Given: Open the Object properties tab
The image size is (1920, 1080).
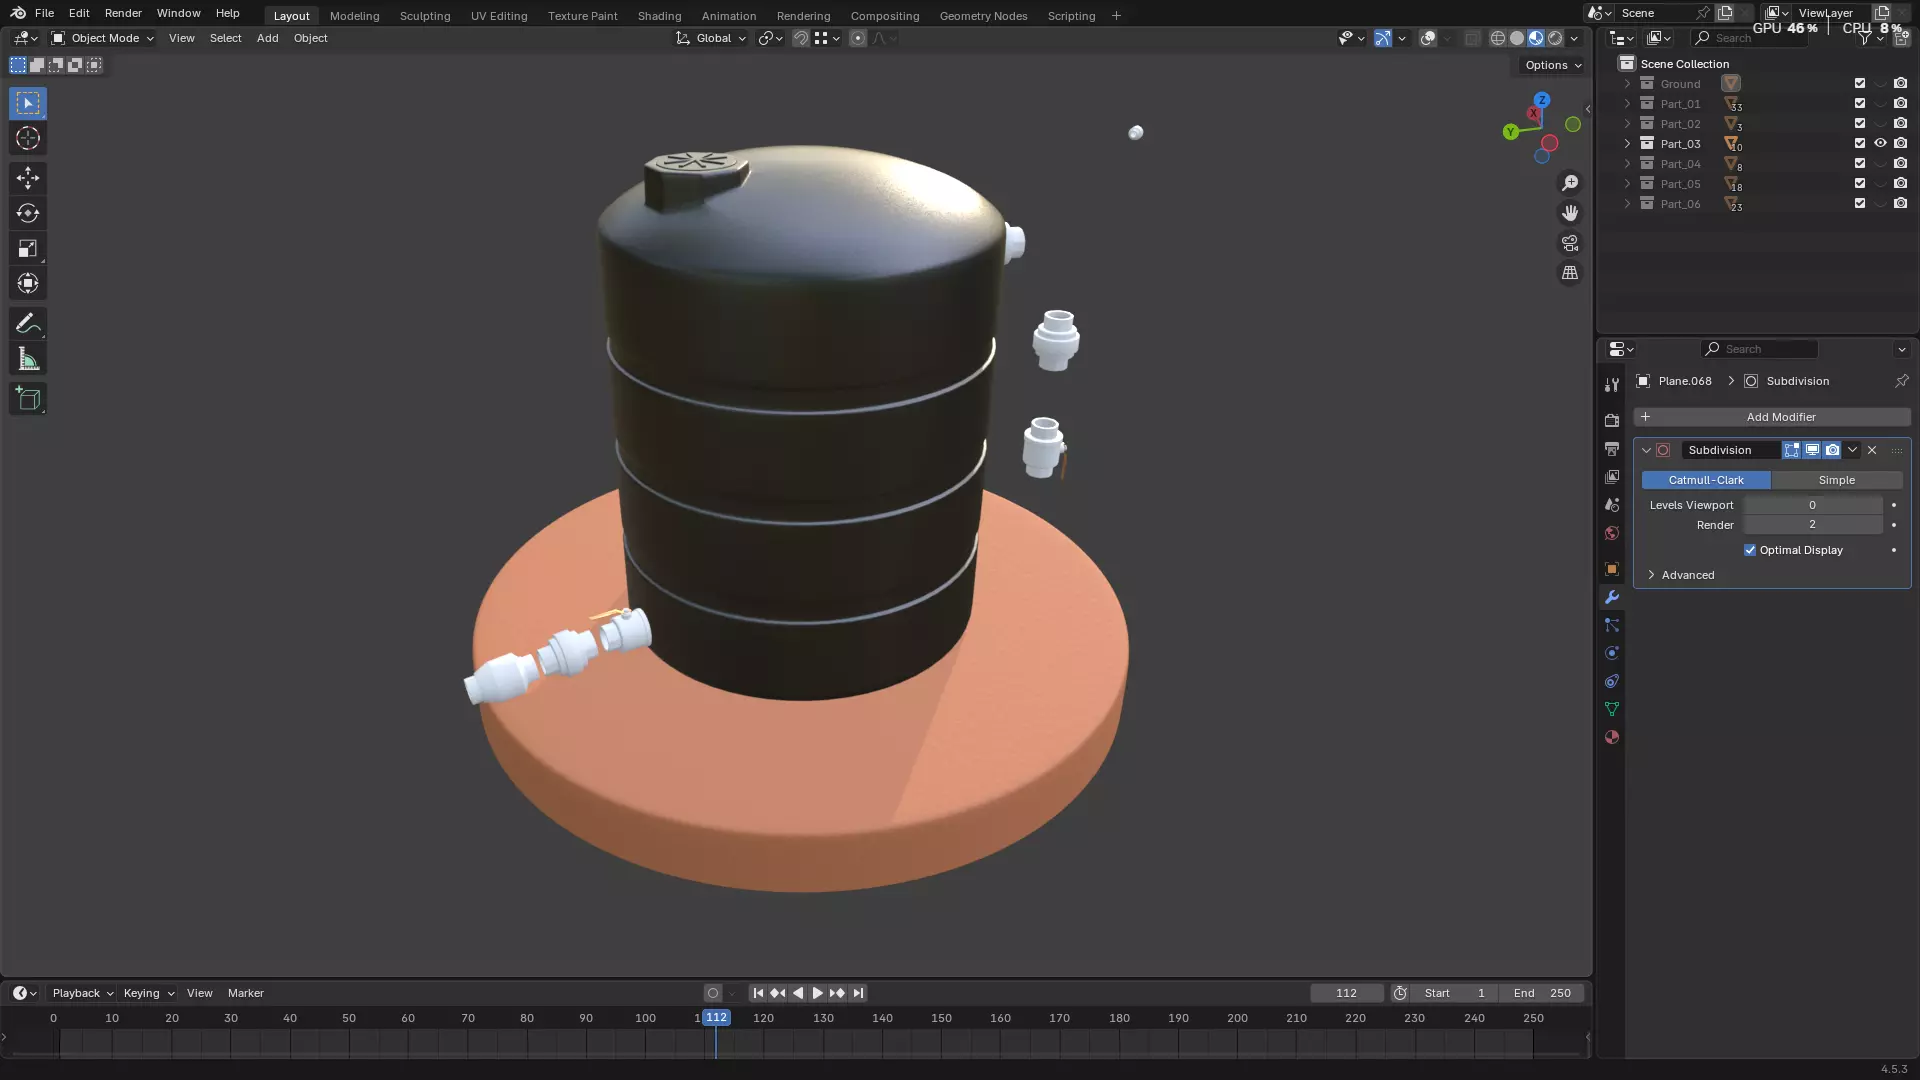Looking at the screenshot, I should (1611, 569).
